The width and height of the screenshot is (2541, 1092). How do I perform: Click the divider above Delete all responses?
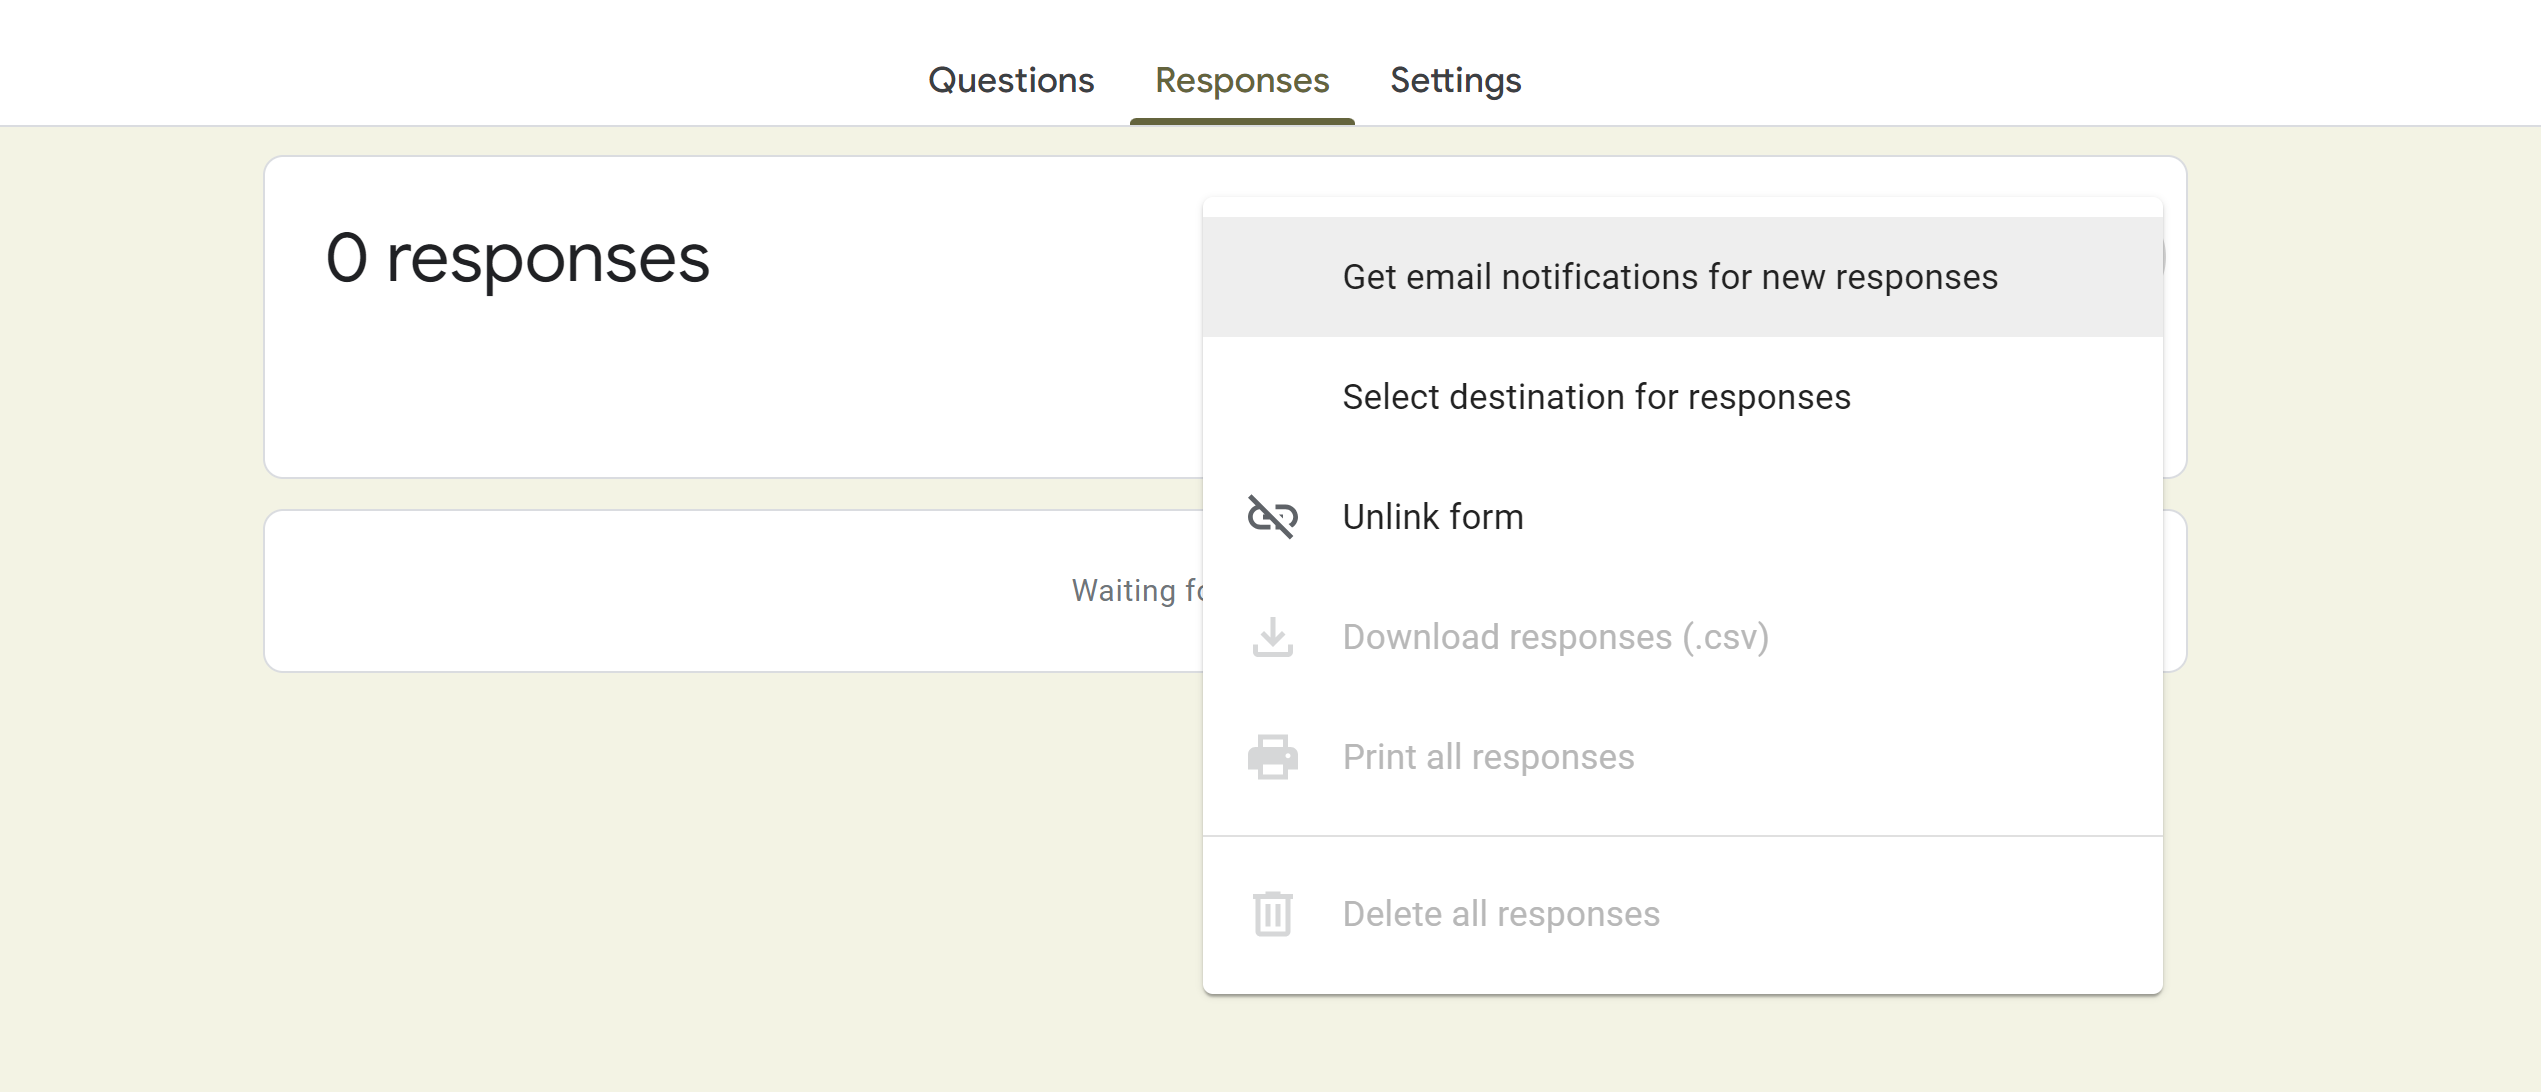click(1682, 836)
